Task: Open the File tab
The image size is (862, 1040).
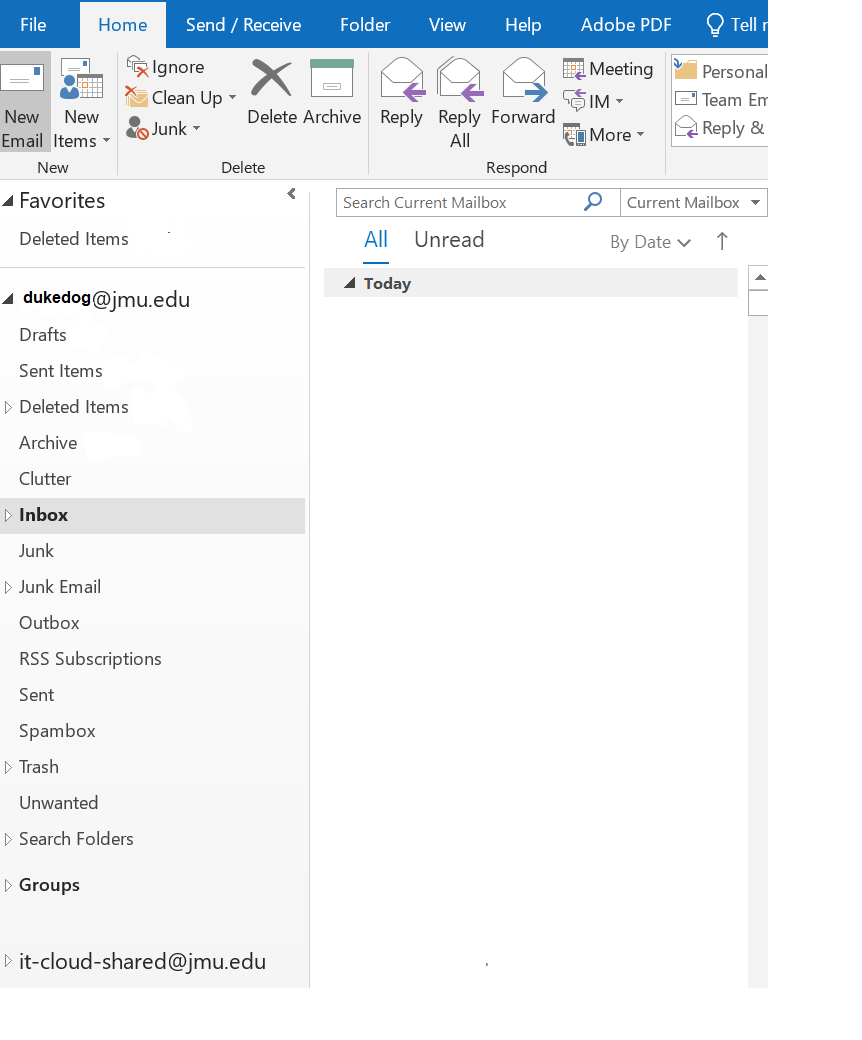Action: pos(33,25)
